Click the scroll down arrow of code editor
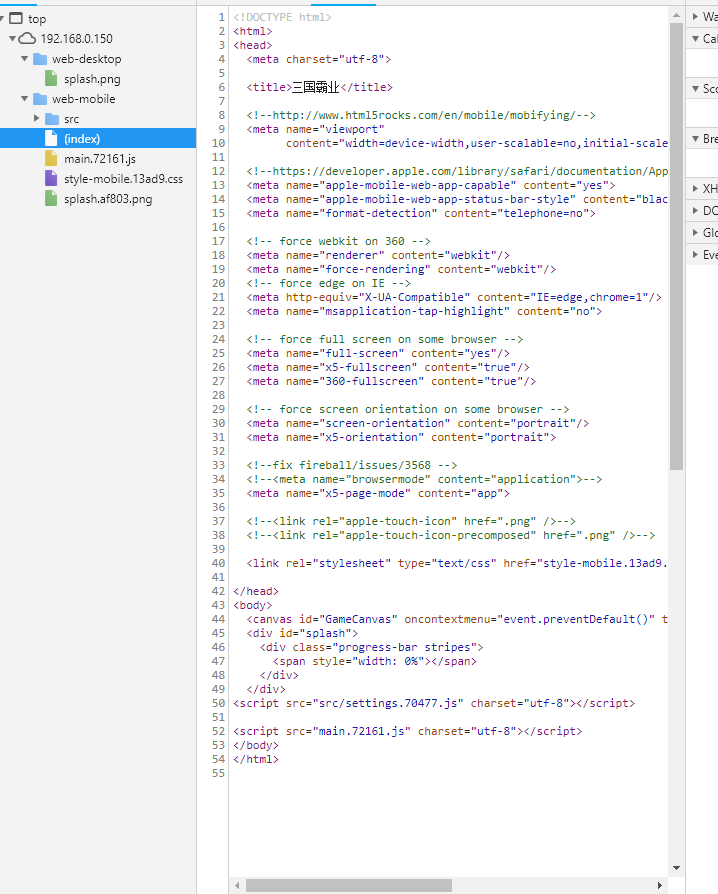The image size is (718, 894). point(676,868)
